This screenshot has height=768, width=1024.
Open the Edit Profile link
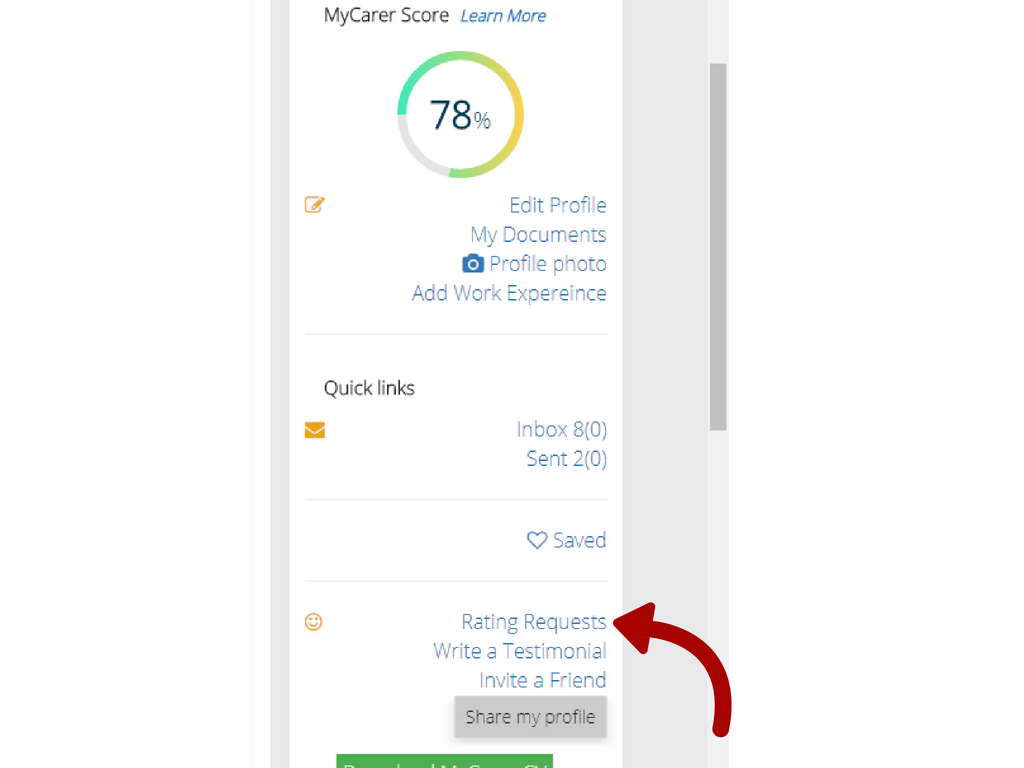(558, 205)
